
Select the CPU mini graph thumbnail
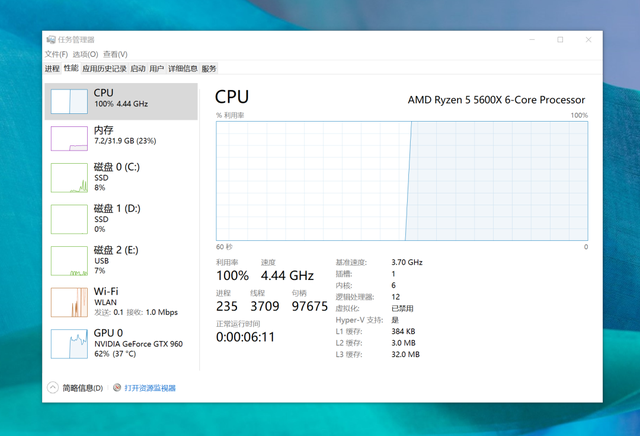pos(69,101)
